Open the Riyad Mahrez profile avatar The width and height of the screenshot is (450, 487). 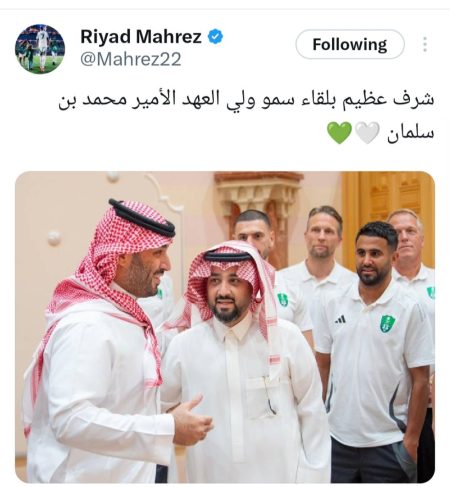tap(40, 49)
